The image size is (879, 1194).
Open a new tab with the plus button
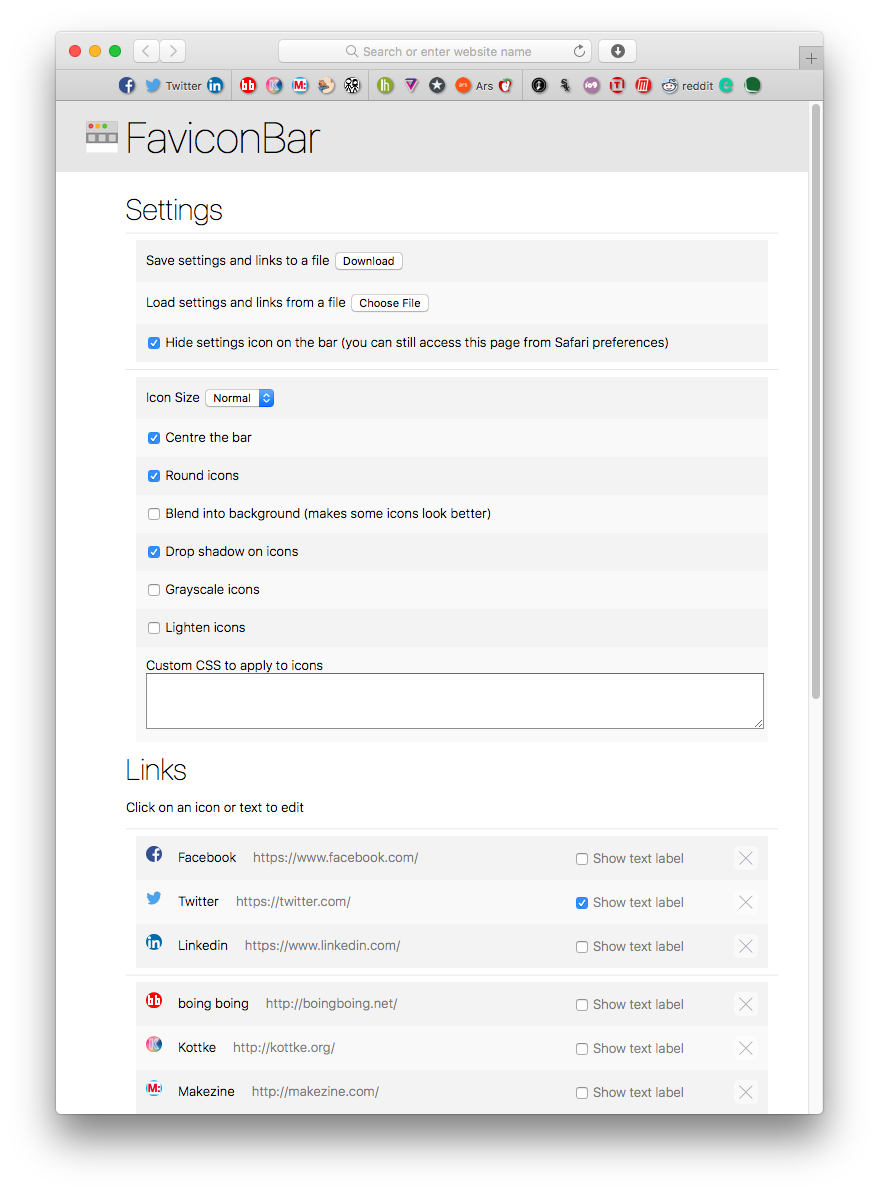(x=811, y=58)
